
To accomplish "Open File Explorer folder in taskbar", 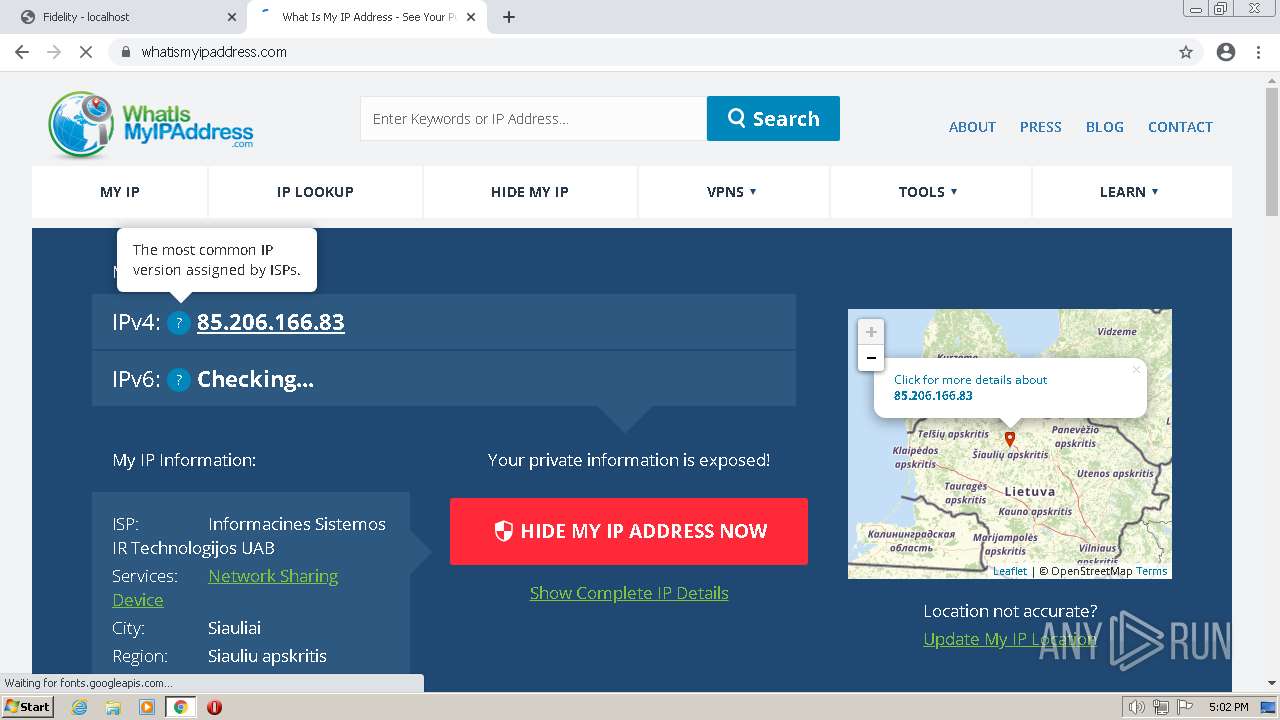I will 113,707.
